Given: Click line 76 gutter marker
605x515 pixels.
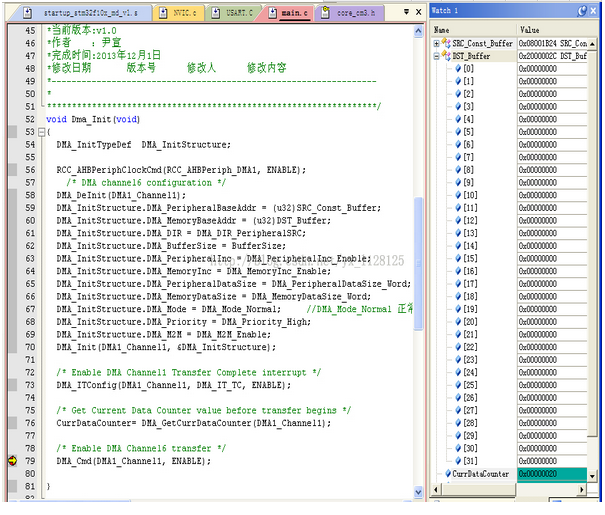Looking at the screenshot, I should coord(12,423).
